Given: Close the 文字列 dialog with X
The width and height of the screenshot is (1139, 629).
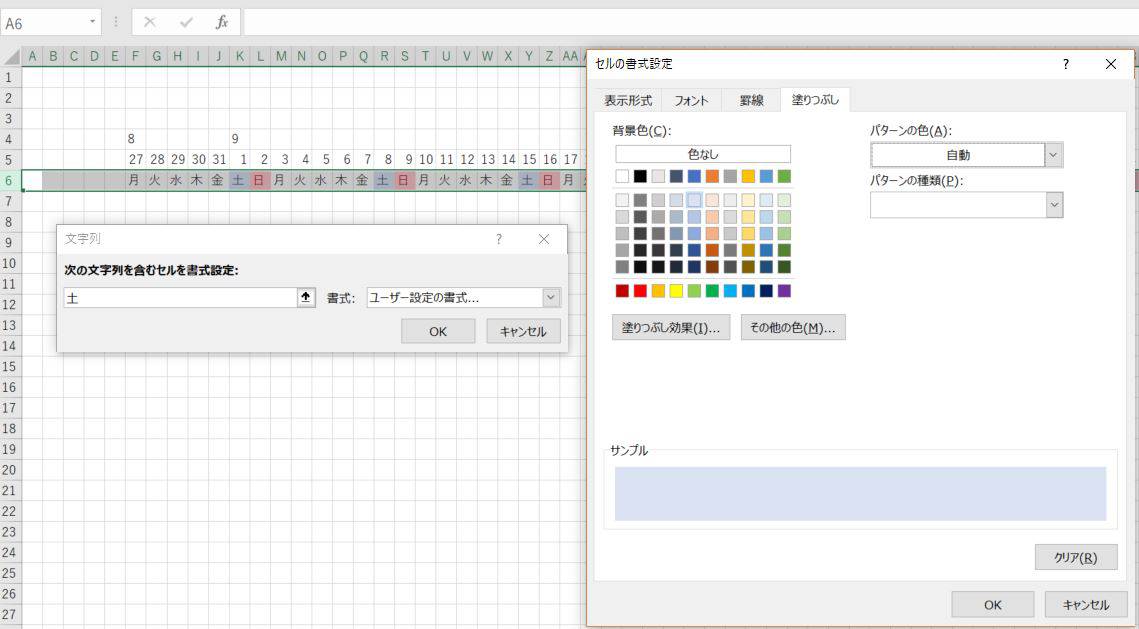Looking at the screenshot, I should click(544, 239).
